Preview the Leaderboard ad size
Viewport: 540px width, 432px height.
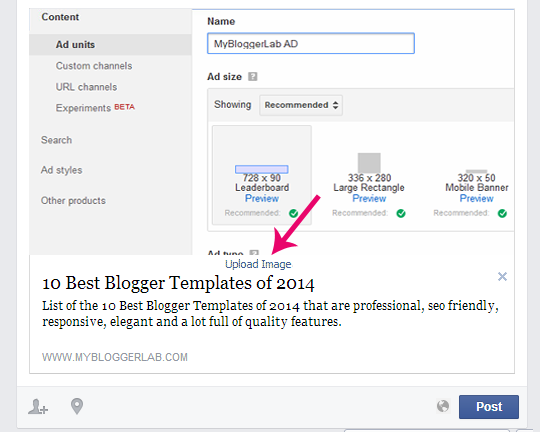coord(262,198)
